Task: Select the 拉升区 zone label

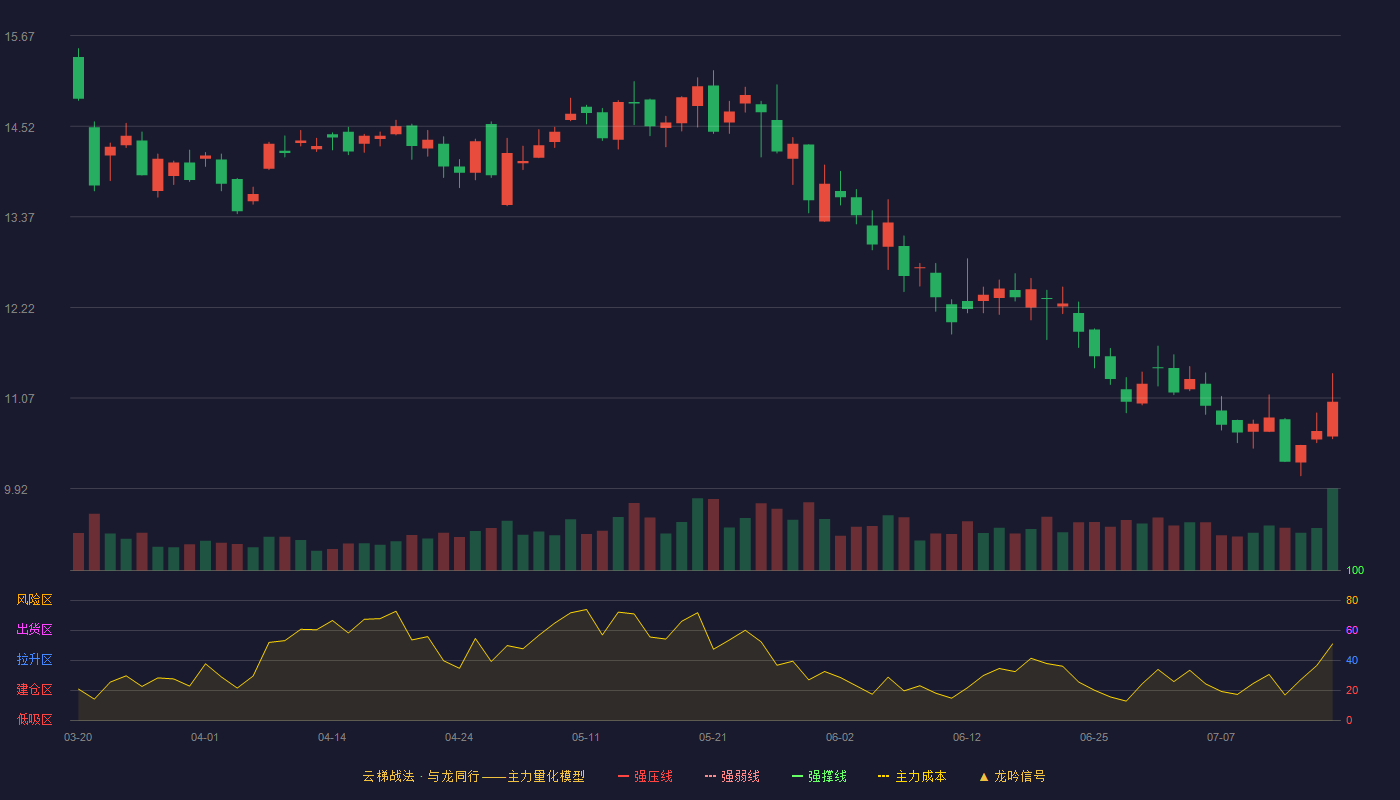Action: (34, 660)
